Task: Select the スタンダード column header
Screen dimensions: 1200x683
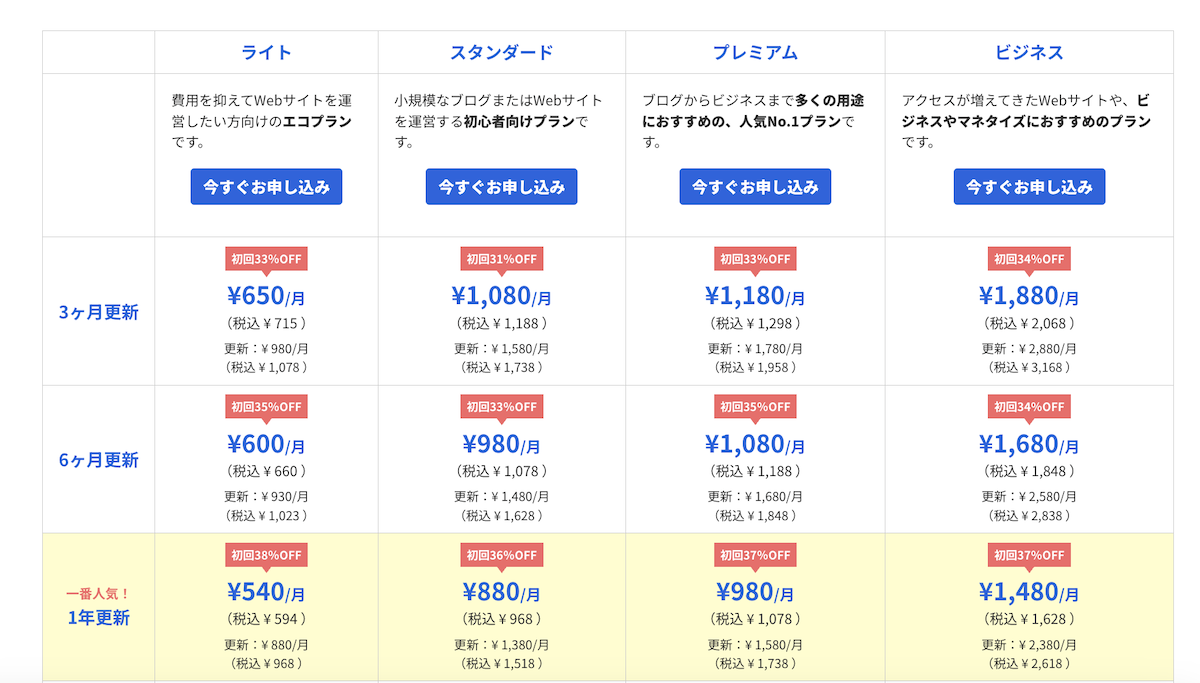Action: (x=501, y=52)
